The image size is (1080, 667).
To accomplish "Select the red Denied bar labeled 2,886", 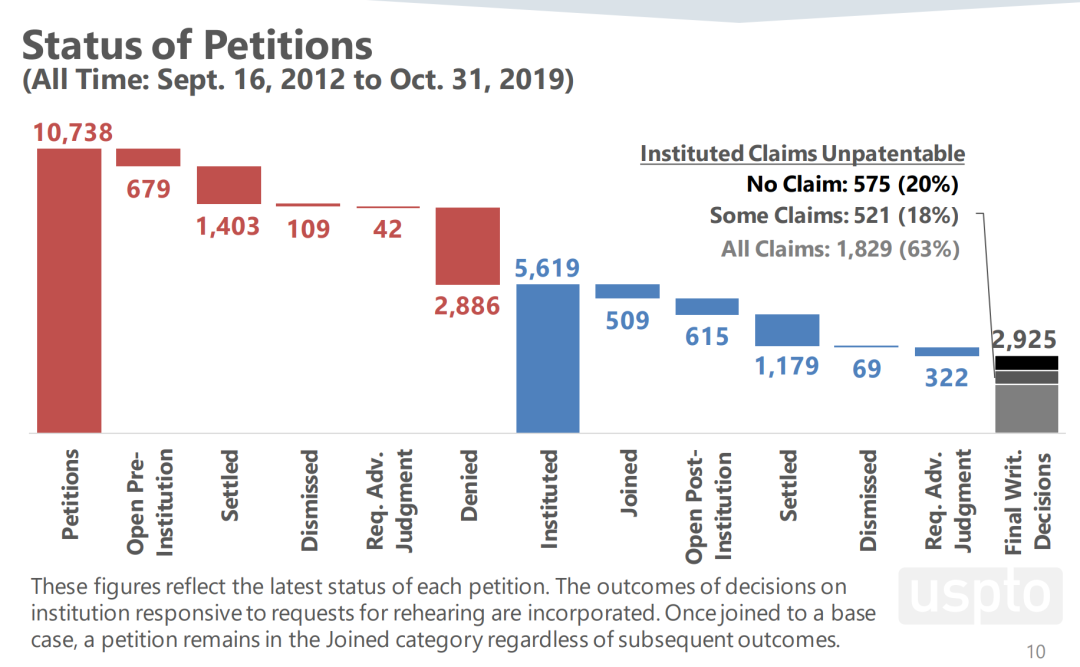I will (x=468, y=246).
